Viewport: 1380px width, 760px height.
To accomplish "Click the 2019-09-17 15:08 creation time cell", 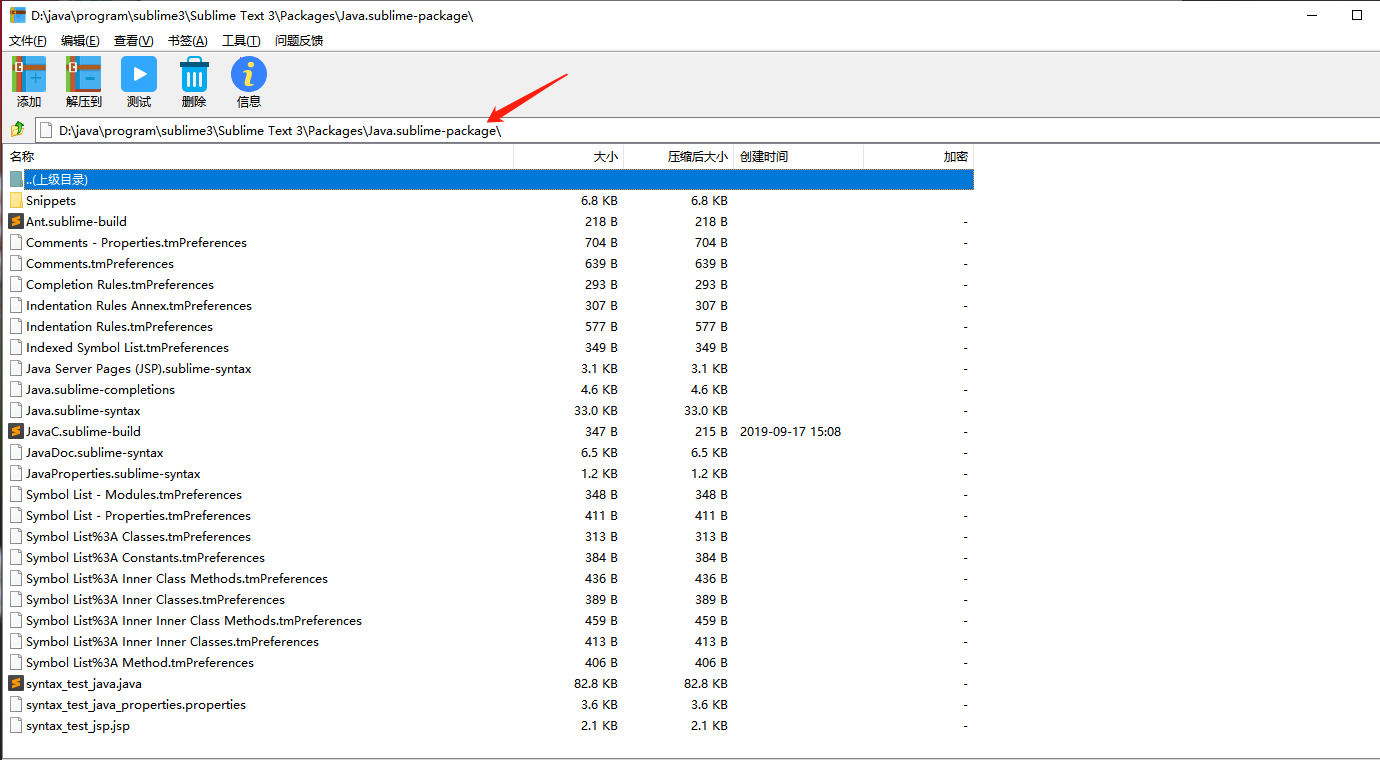I will [x=790, y=432].
